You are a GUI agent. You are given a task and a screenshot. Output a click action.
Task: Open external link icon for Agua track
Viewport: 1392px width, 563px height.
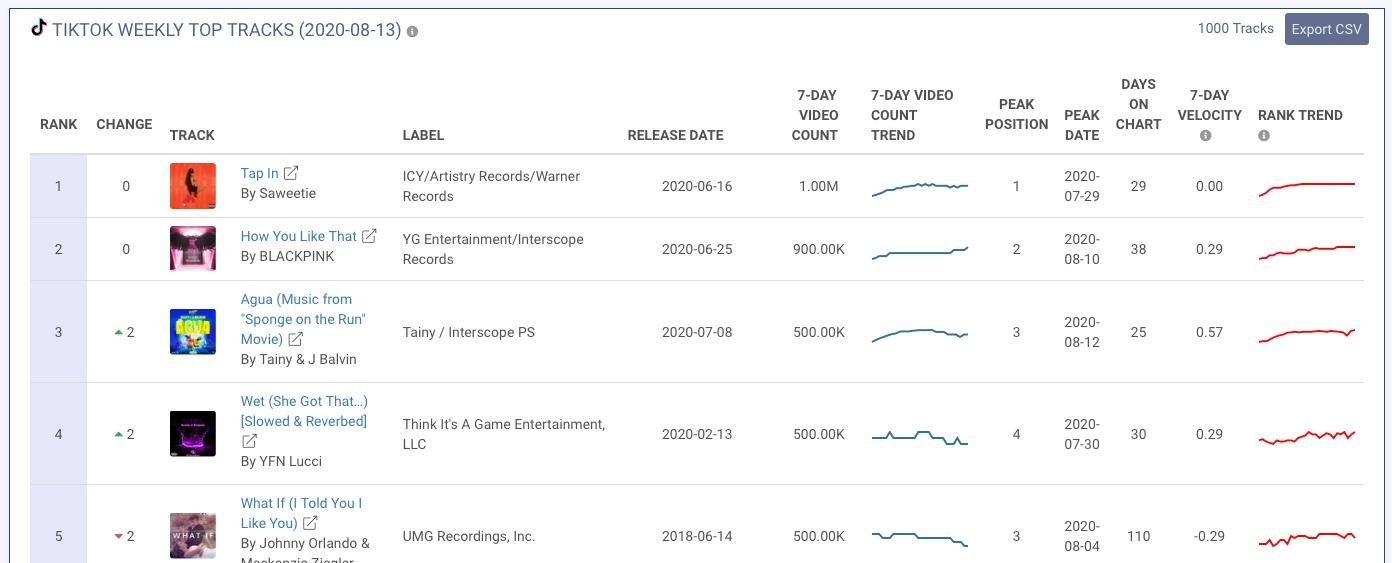coord(296,339)
